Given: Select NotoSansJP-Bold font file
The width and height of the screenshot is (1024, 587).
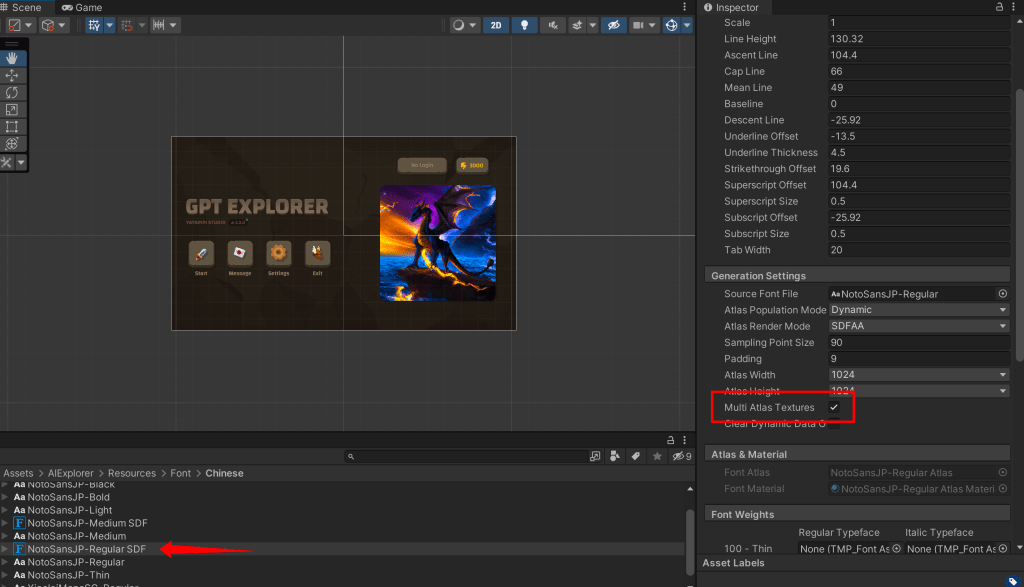Looking at the screenshot, I should (69, 497).
